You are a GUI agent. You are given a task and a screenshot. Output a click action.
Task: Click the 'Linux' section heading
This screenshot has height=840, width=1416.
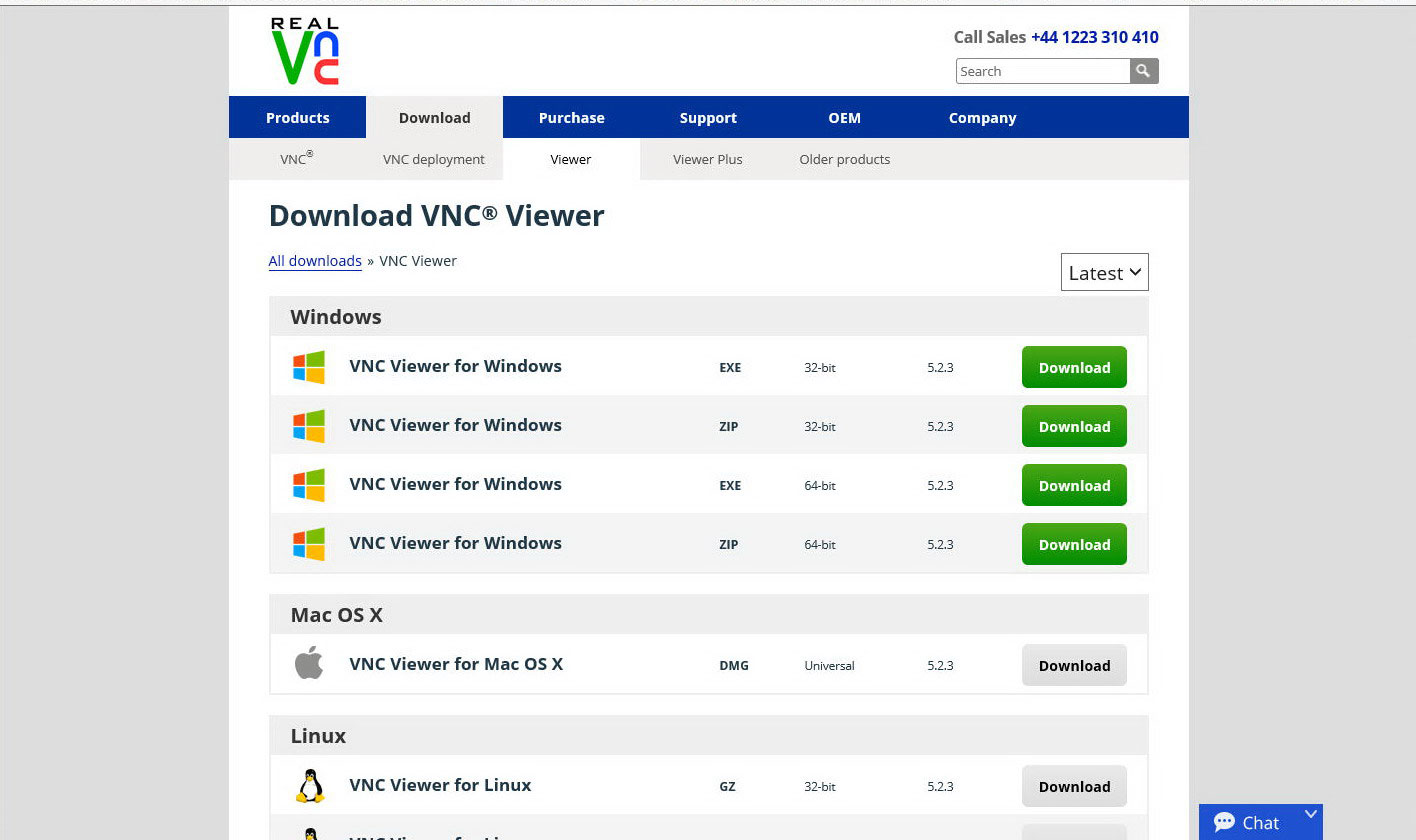318,735
